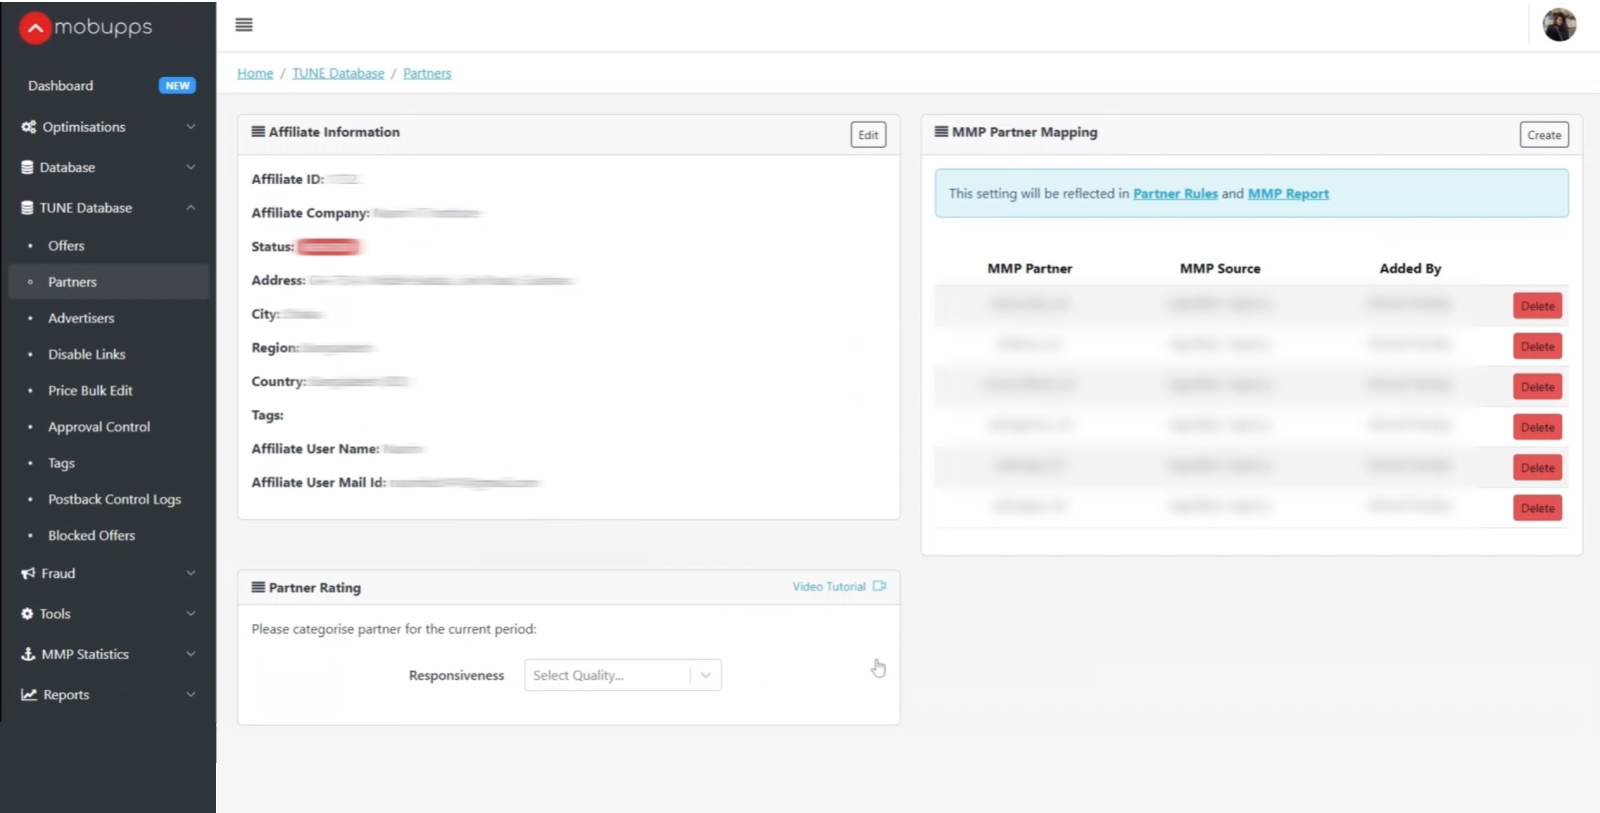Click the Database stack icon
The height and width of the screenshot is (813, 1600).
(27, 167)
